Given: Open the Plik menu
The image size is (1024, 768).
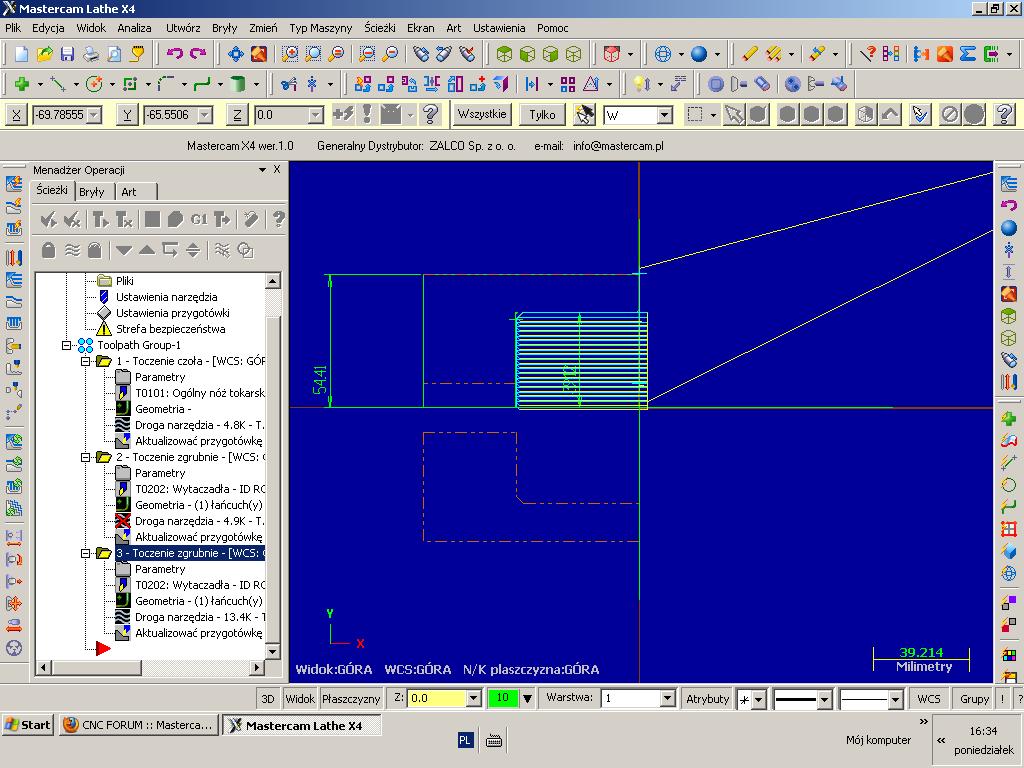Looking at the screenshot, I should (13, 28).
